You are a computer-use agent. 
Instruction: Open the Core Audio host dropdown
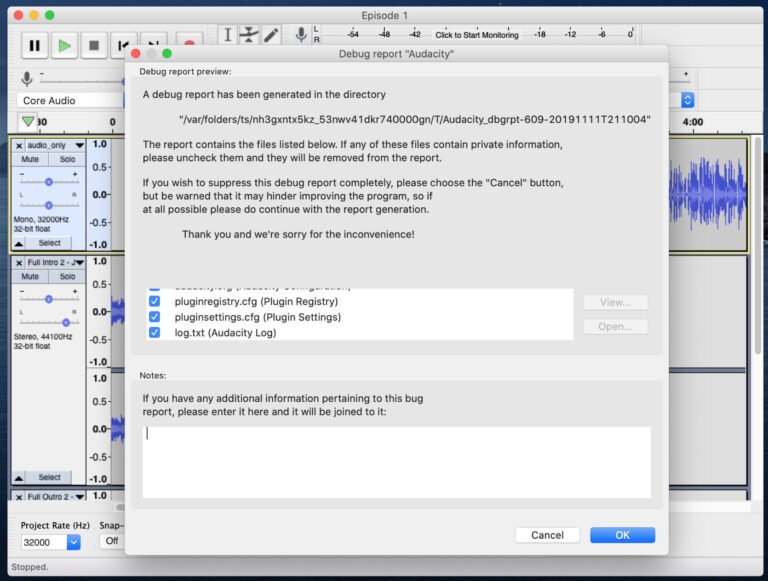(x=71, y=100)
